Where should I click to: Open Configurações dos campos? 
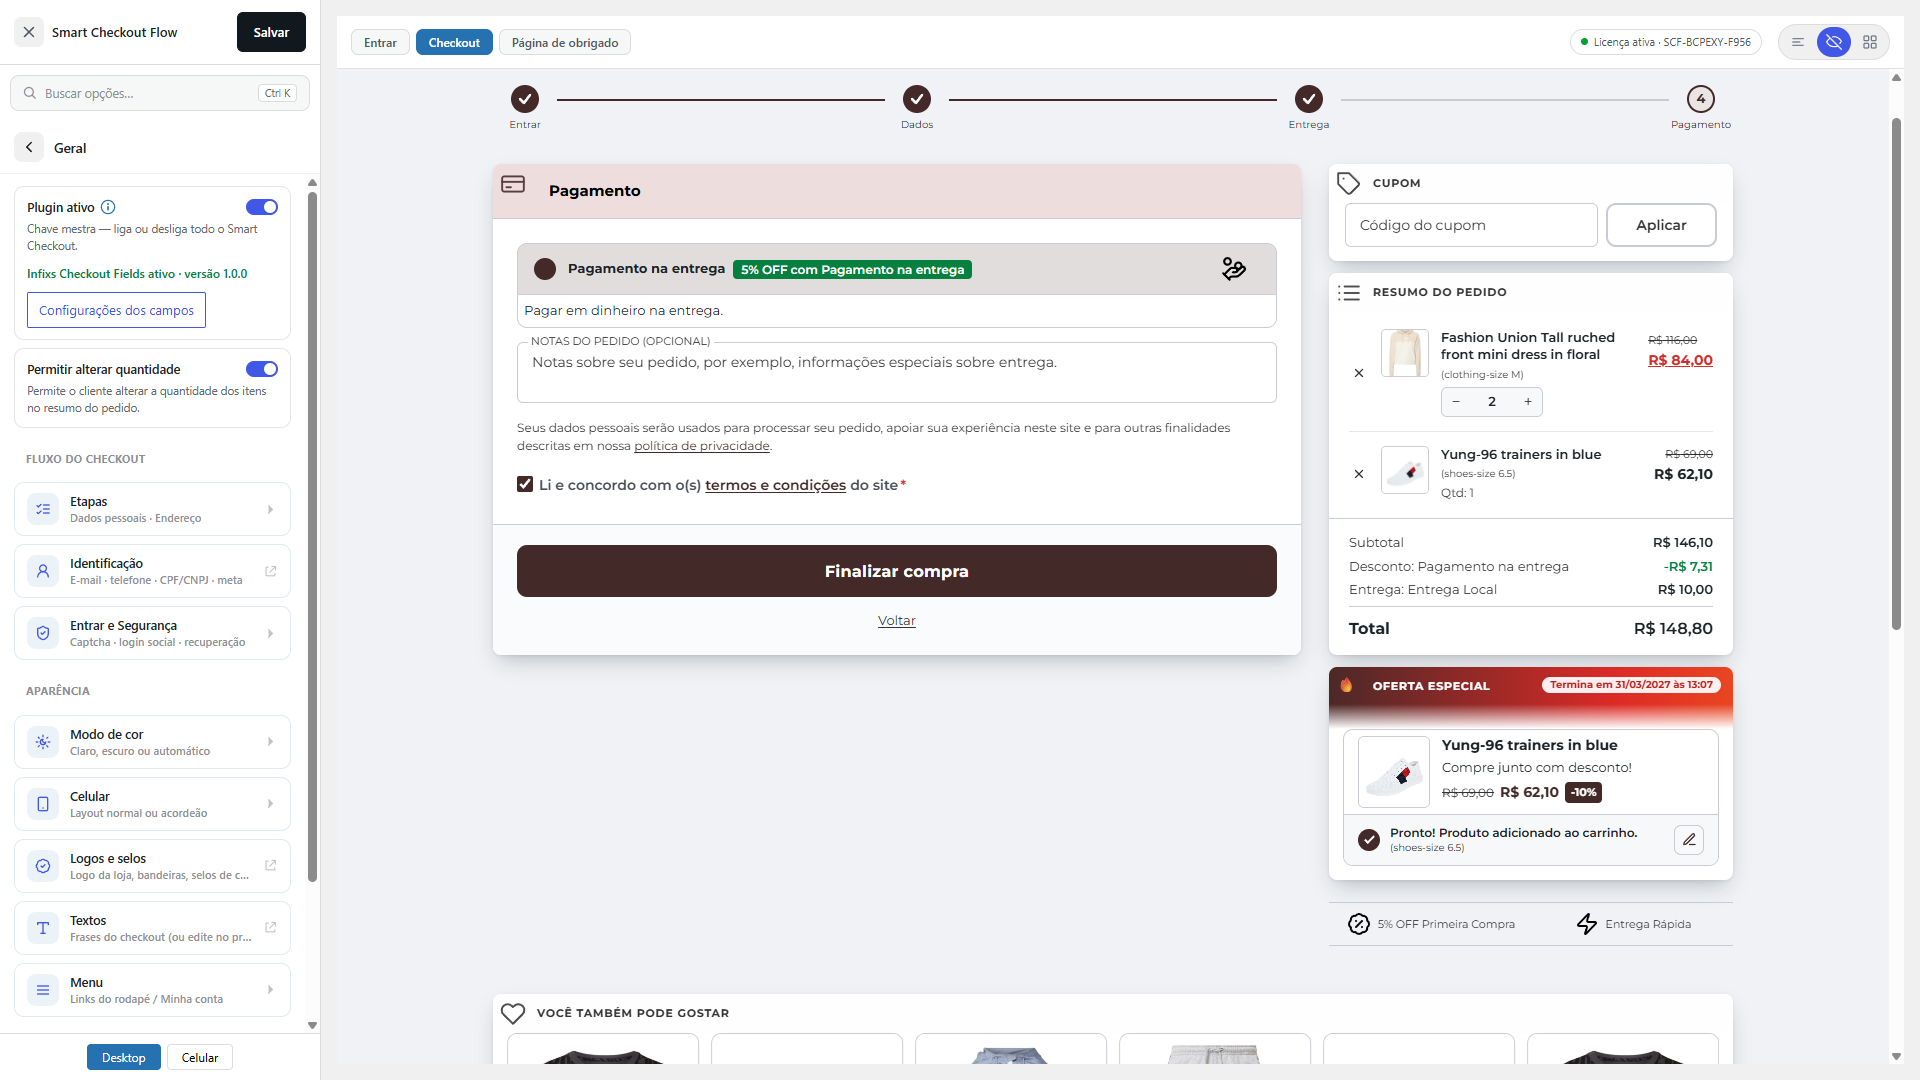click(116, 310)
